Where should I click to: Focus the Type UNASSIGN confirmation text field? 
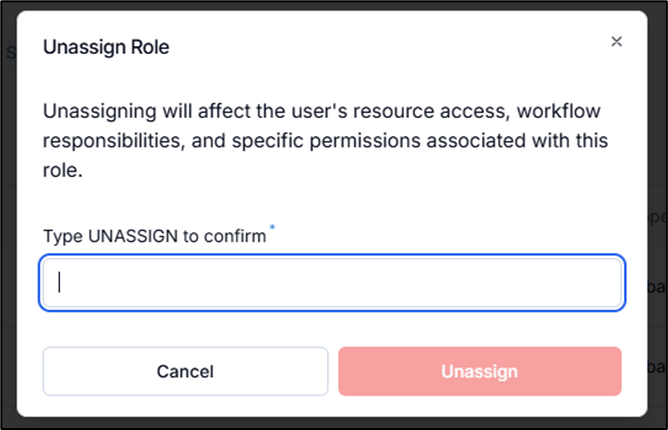(332, 282)
